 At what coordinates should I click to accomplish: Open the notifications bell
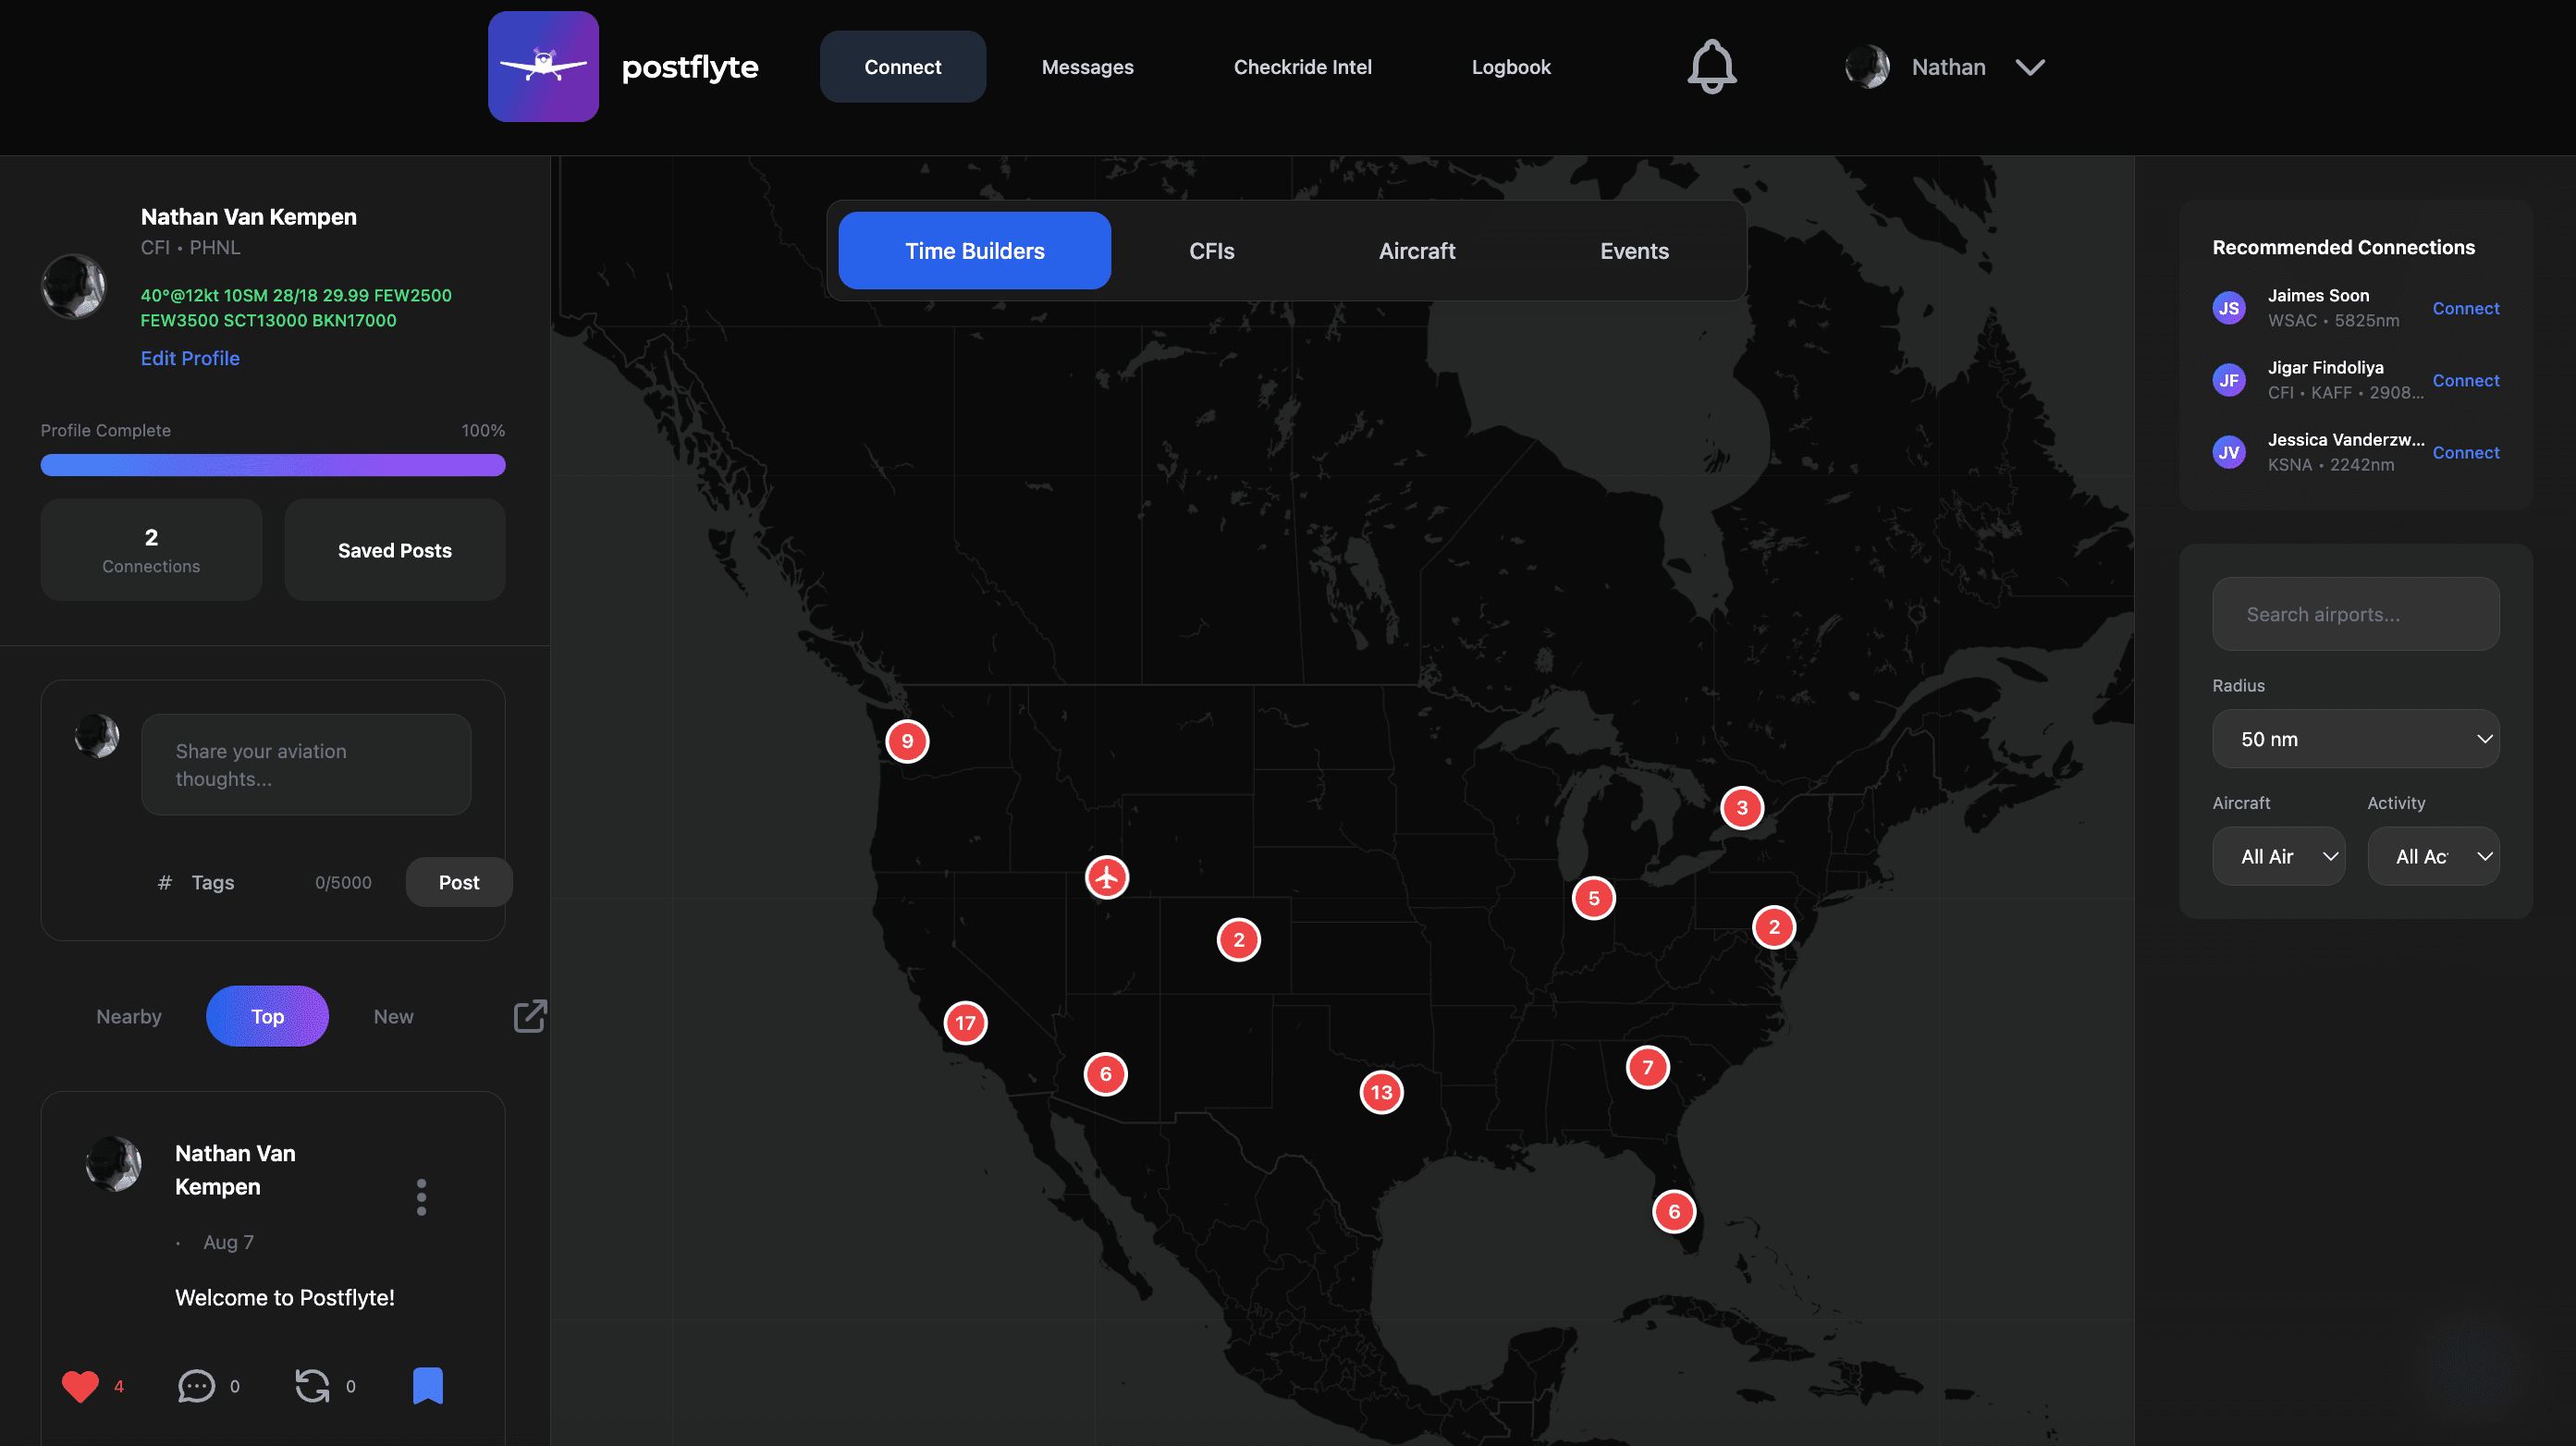pos(1711,67)
